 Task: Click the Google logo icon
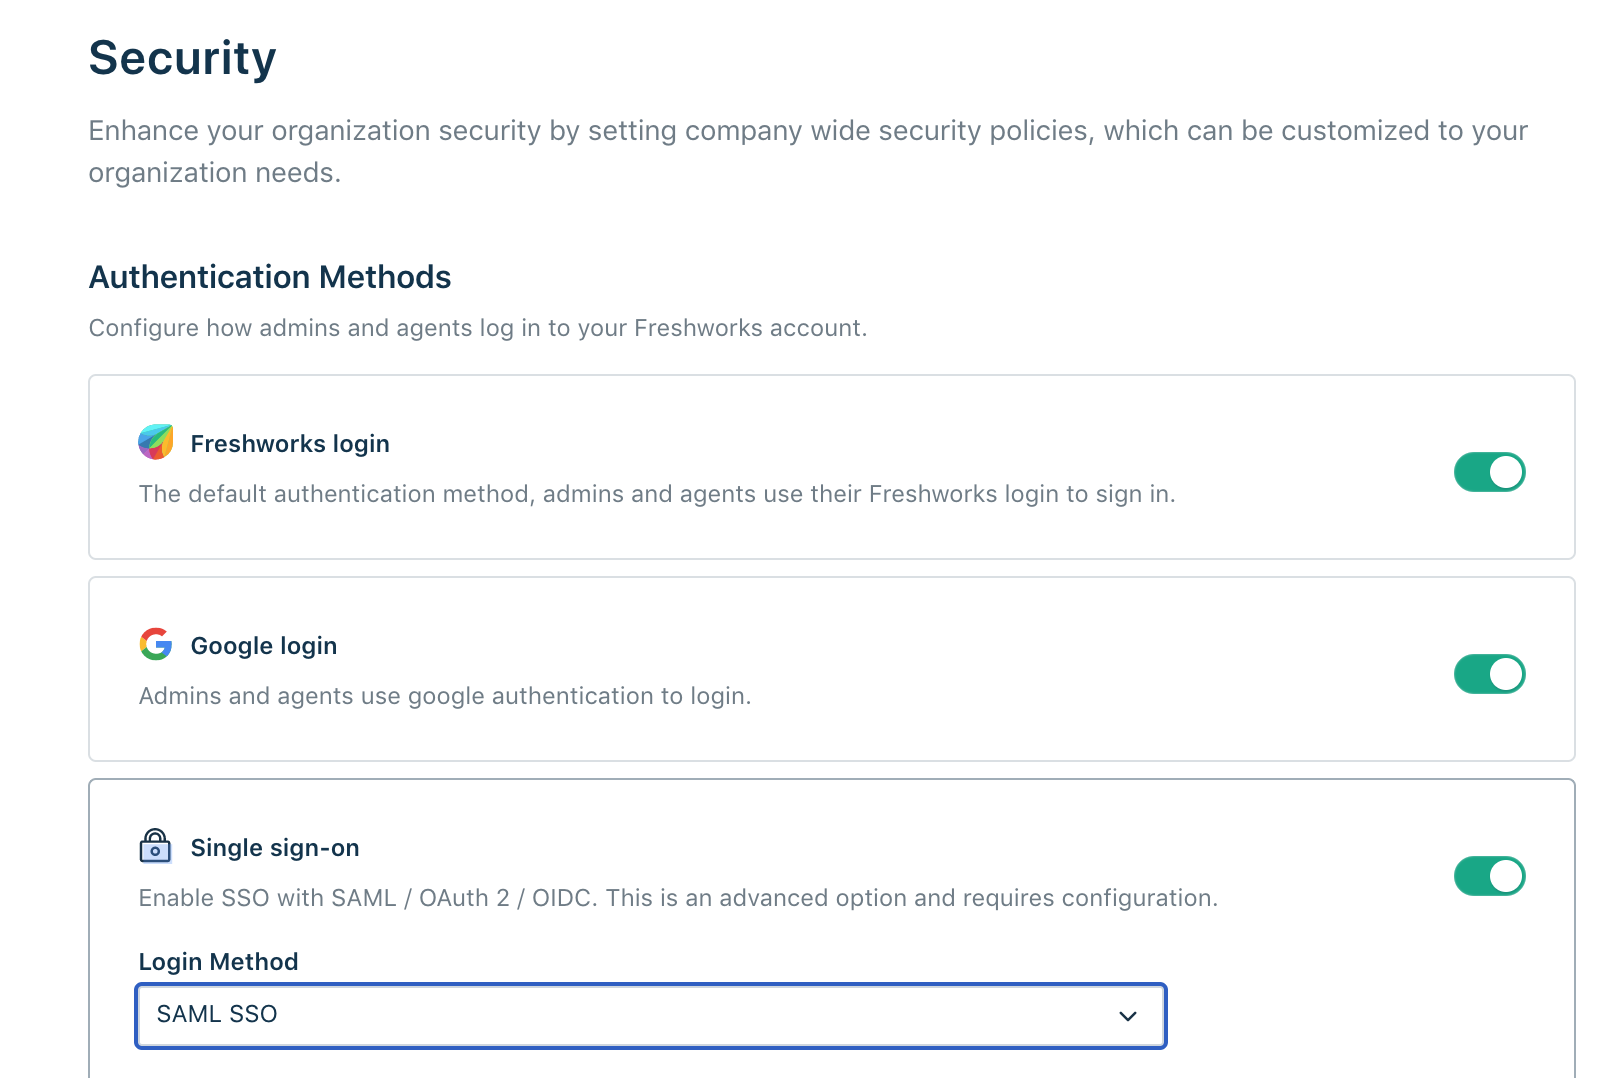point(156,644)
